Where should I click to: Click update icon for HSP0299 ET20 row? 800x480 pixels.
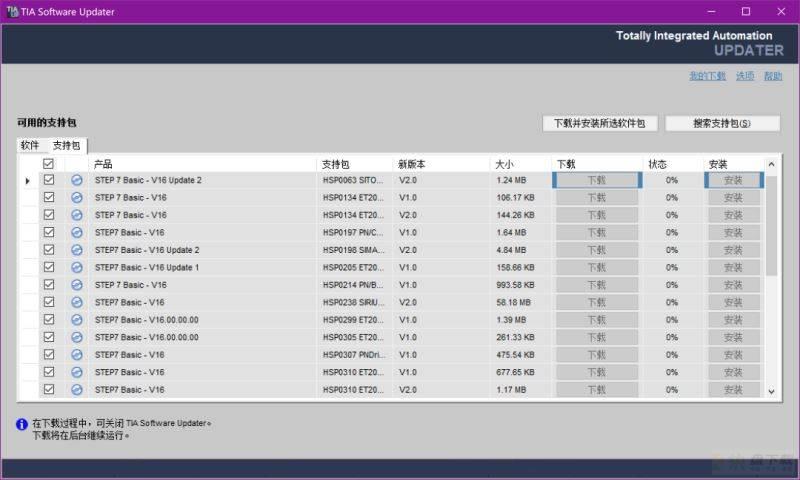tap(77, 320)
